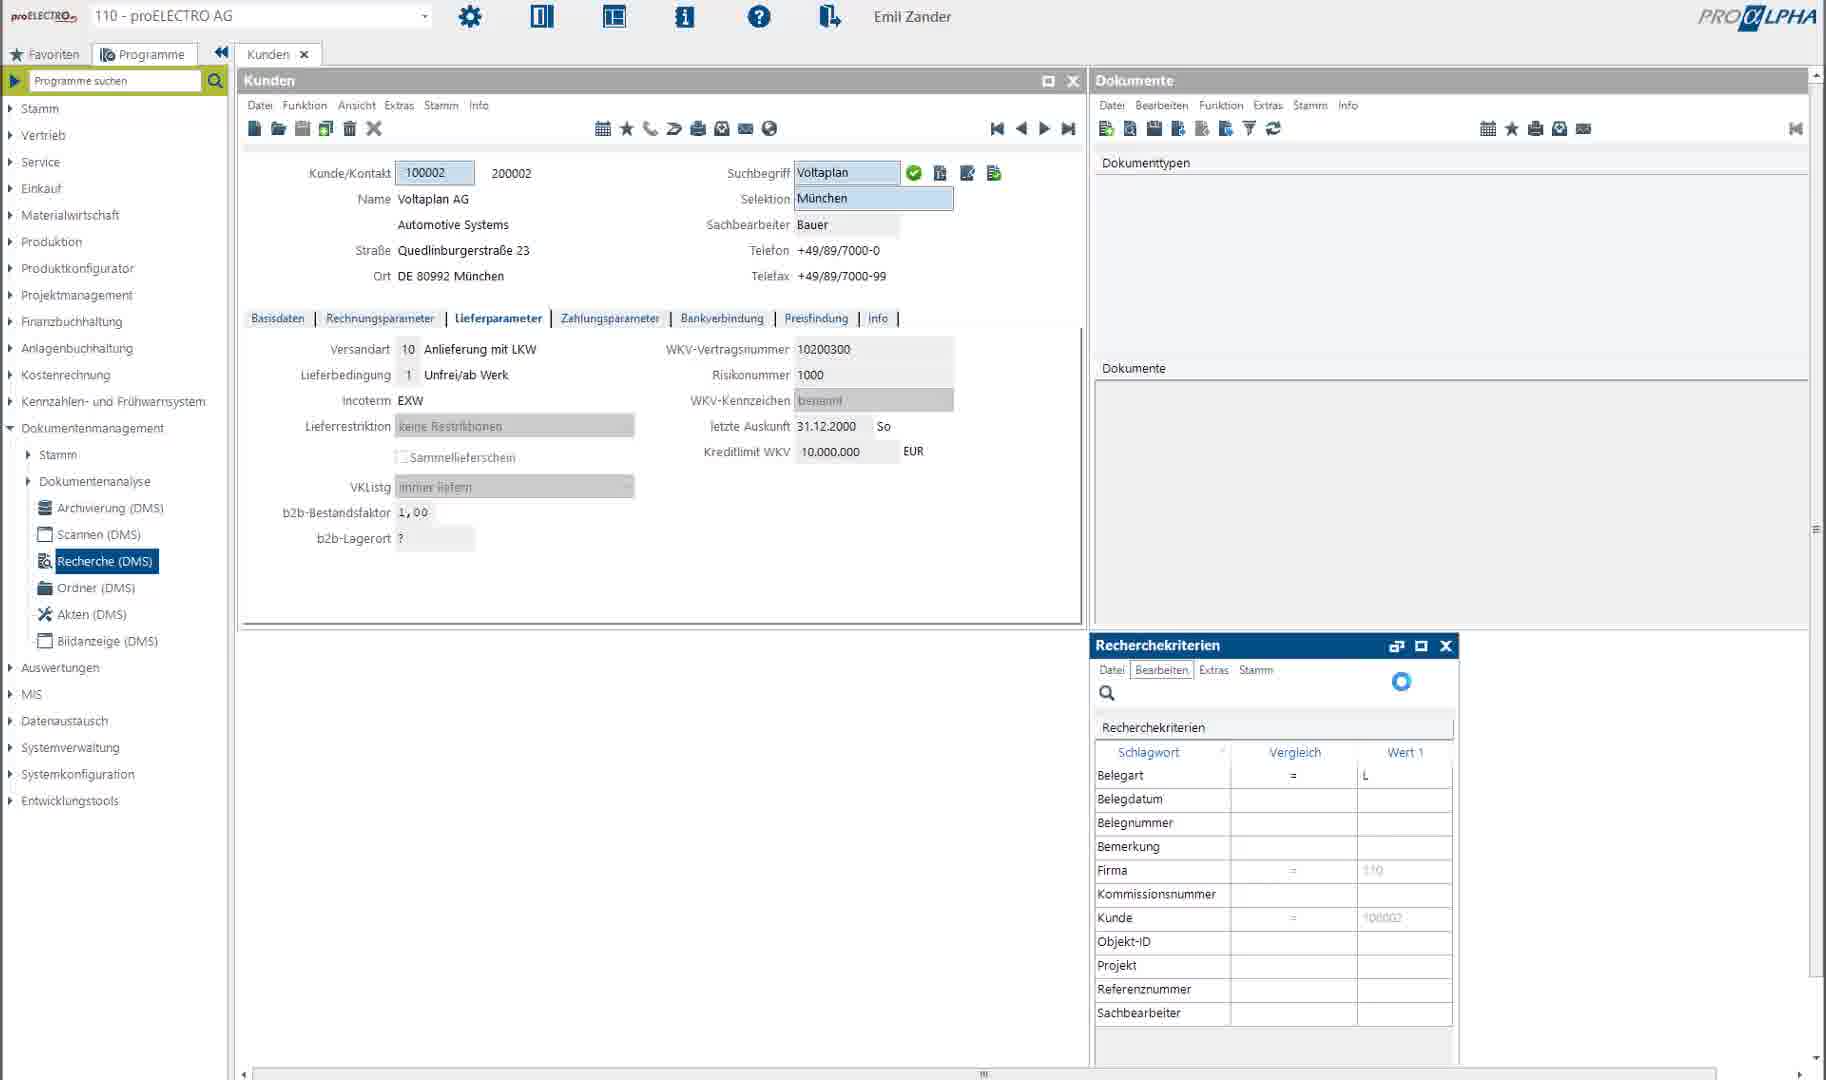Open Archivierung (DMS) program
1826x1080 pixels.
(110, 508)
